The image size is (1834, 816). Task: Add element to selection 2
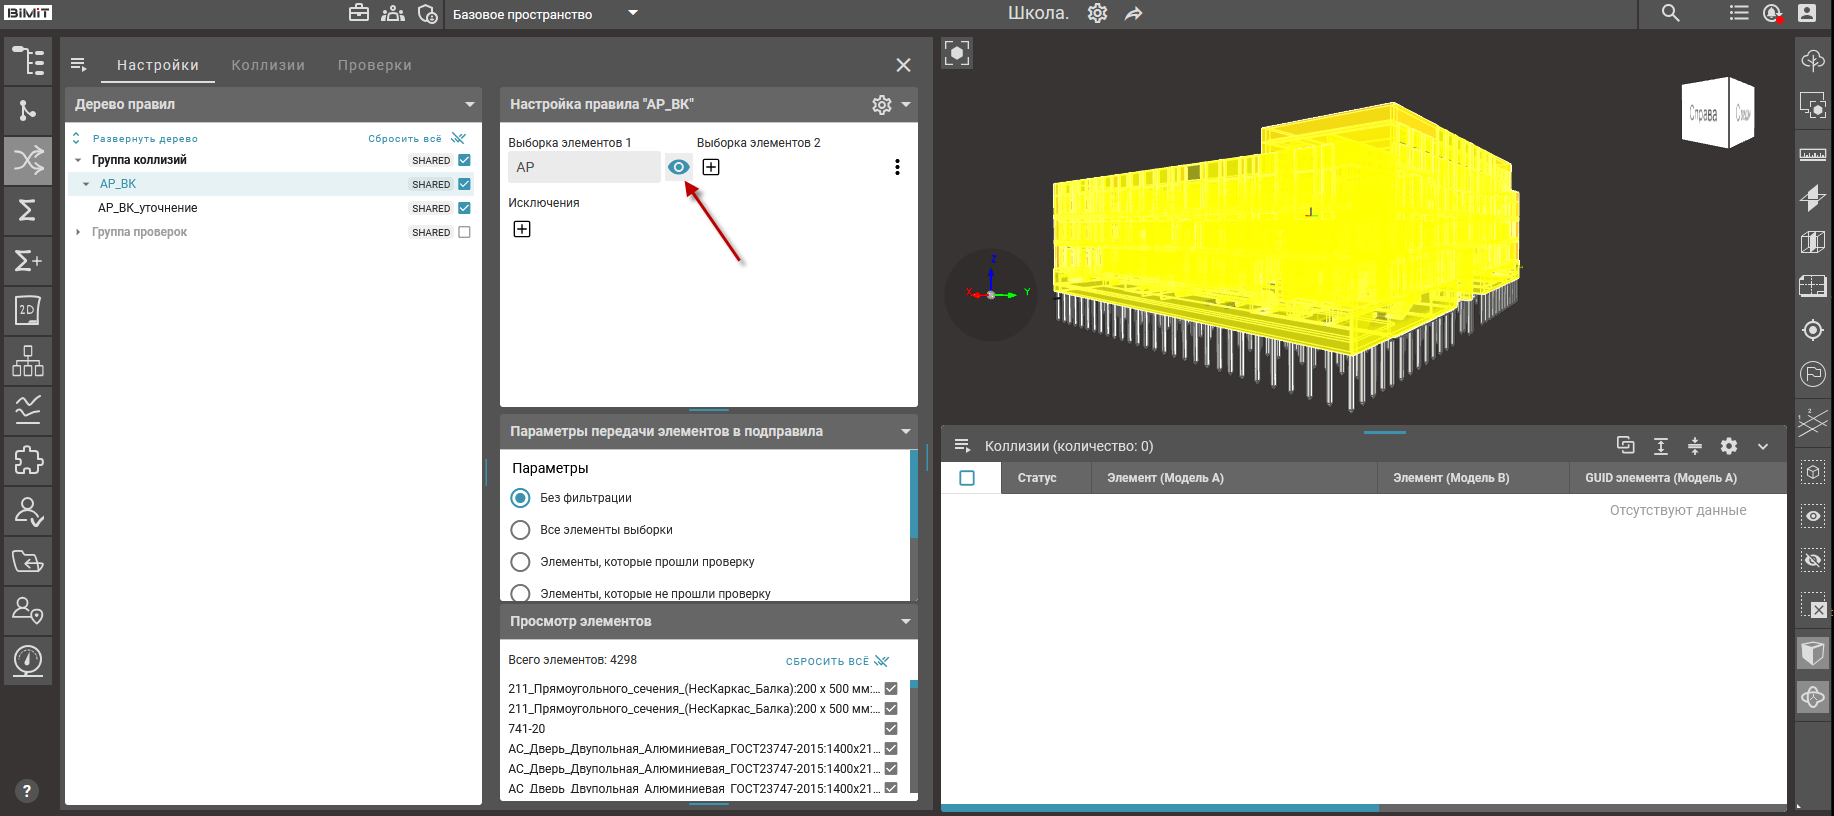[x=711, y=167]
